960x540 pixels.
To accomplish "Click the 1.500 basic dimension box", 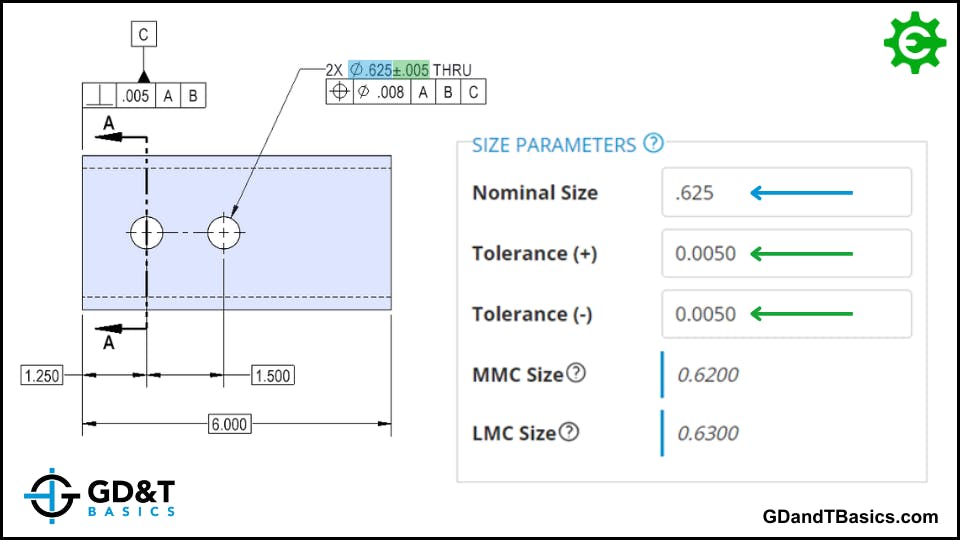I will pyautogui.click(x=272, y=375).
